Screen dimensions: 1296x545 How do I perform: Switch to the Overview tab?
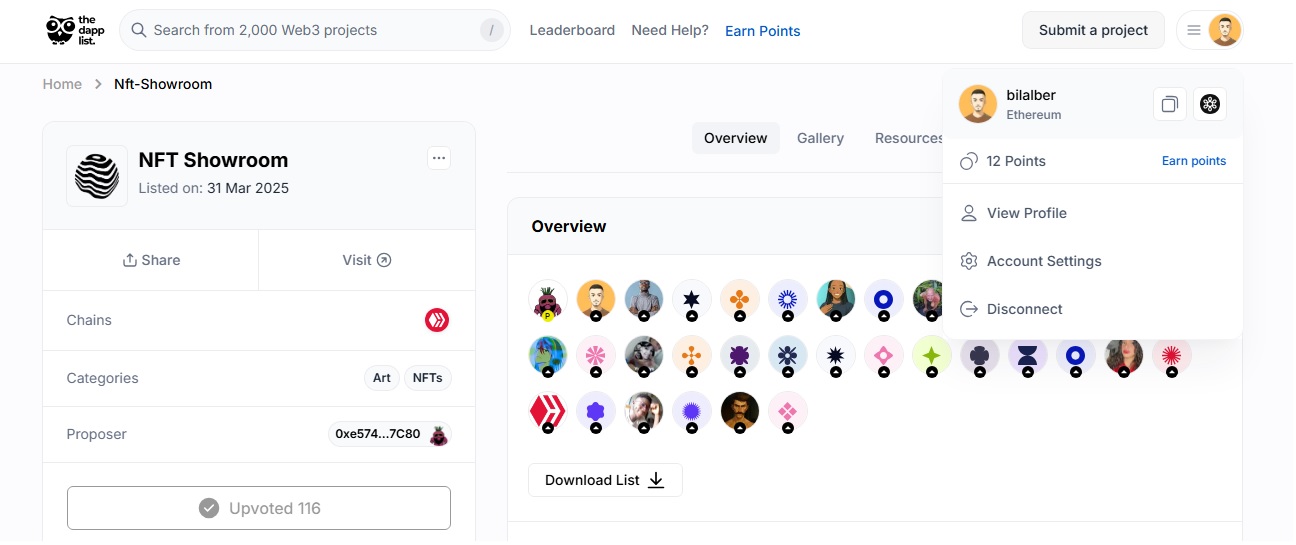click(736, 138)
